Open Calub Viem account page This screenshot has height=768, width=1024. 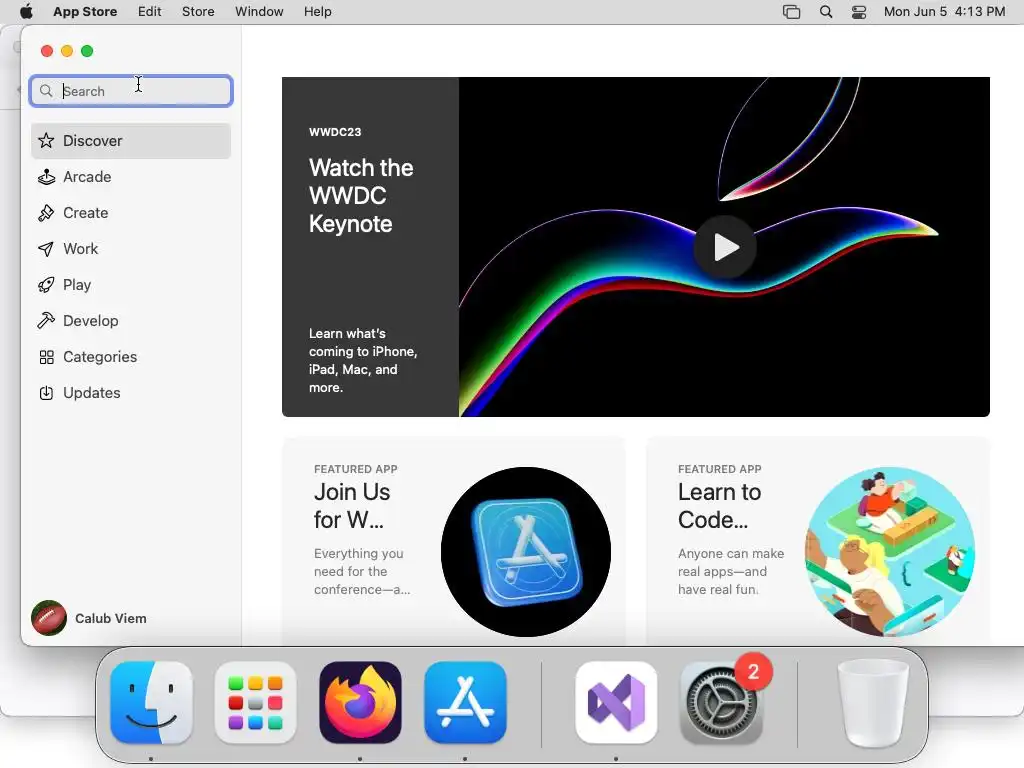[x=89, y=618]
